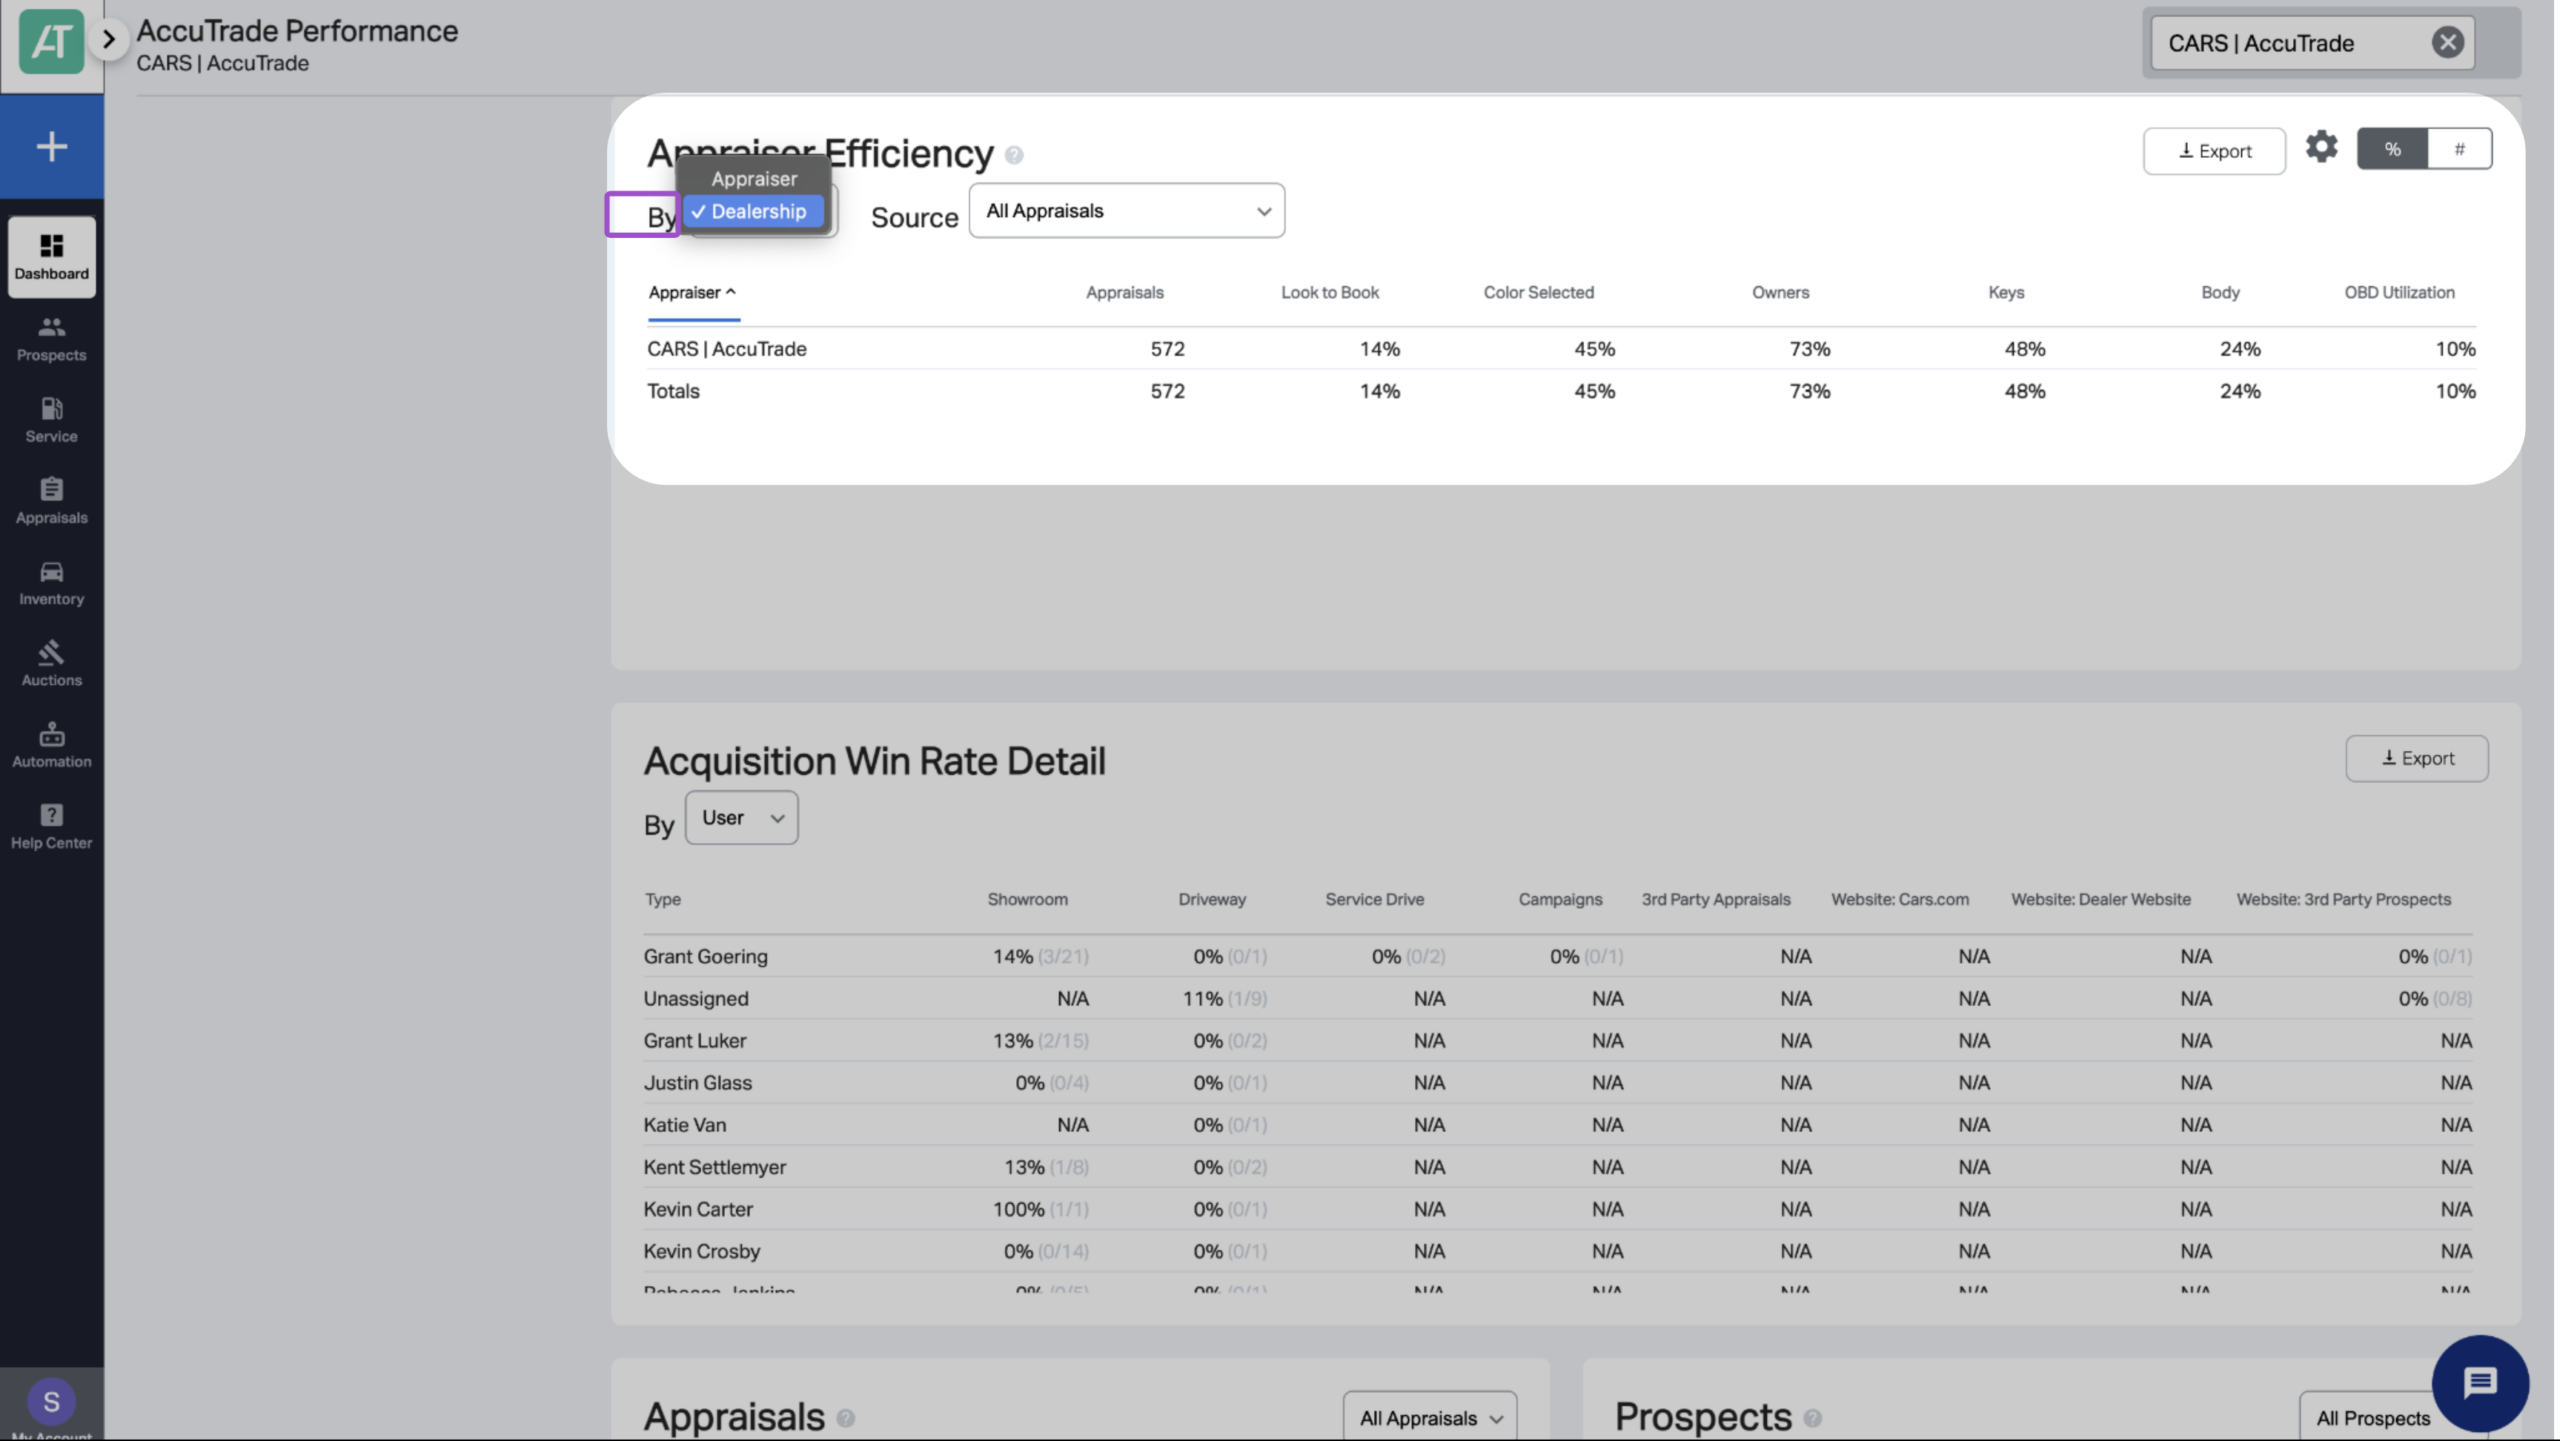
Task: Open Service in the sidebar
Action: [x=51, y=420]
